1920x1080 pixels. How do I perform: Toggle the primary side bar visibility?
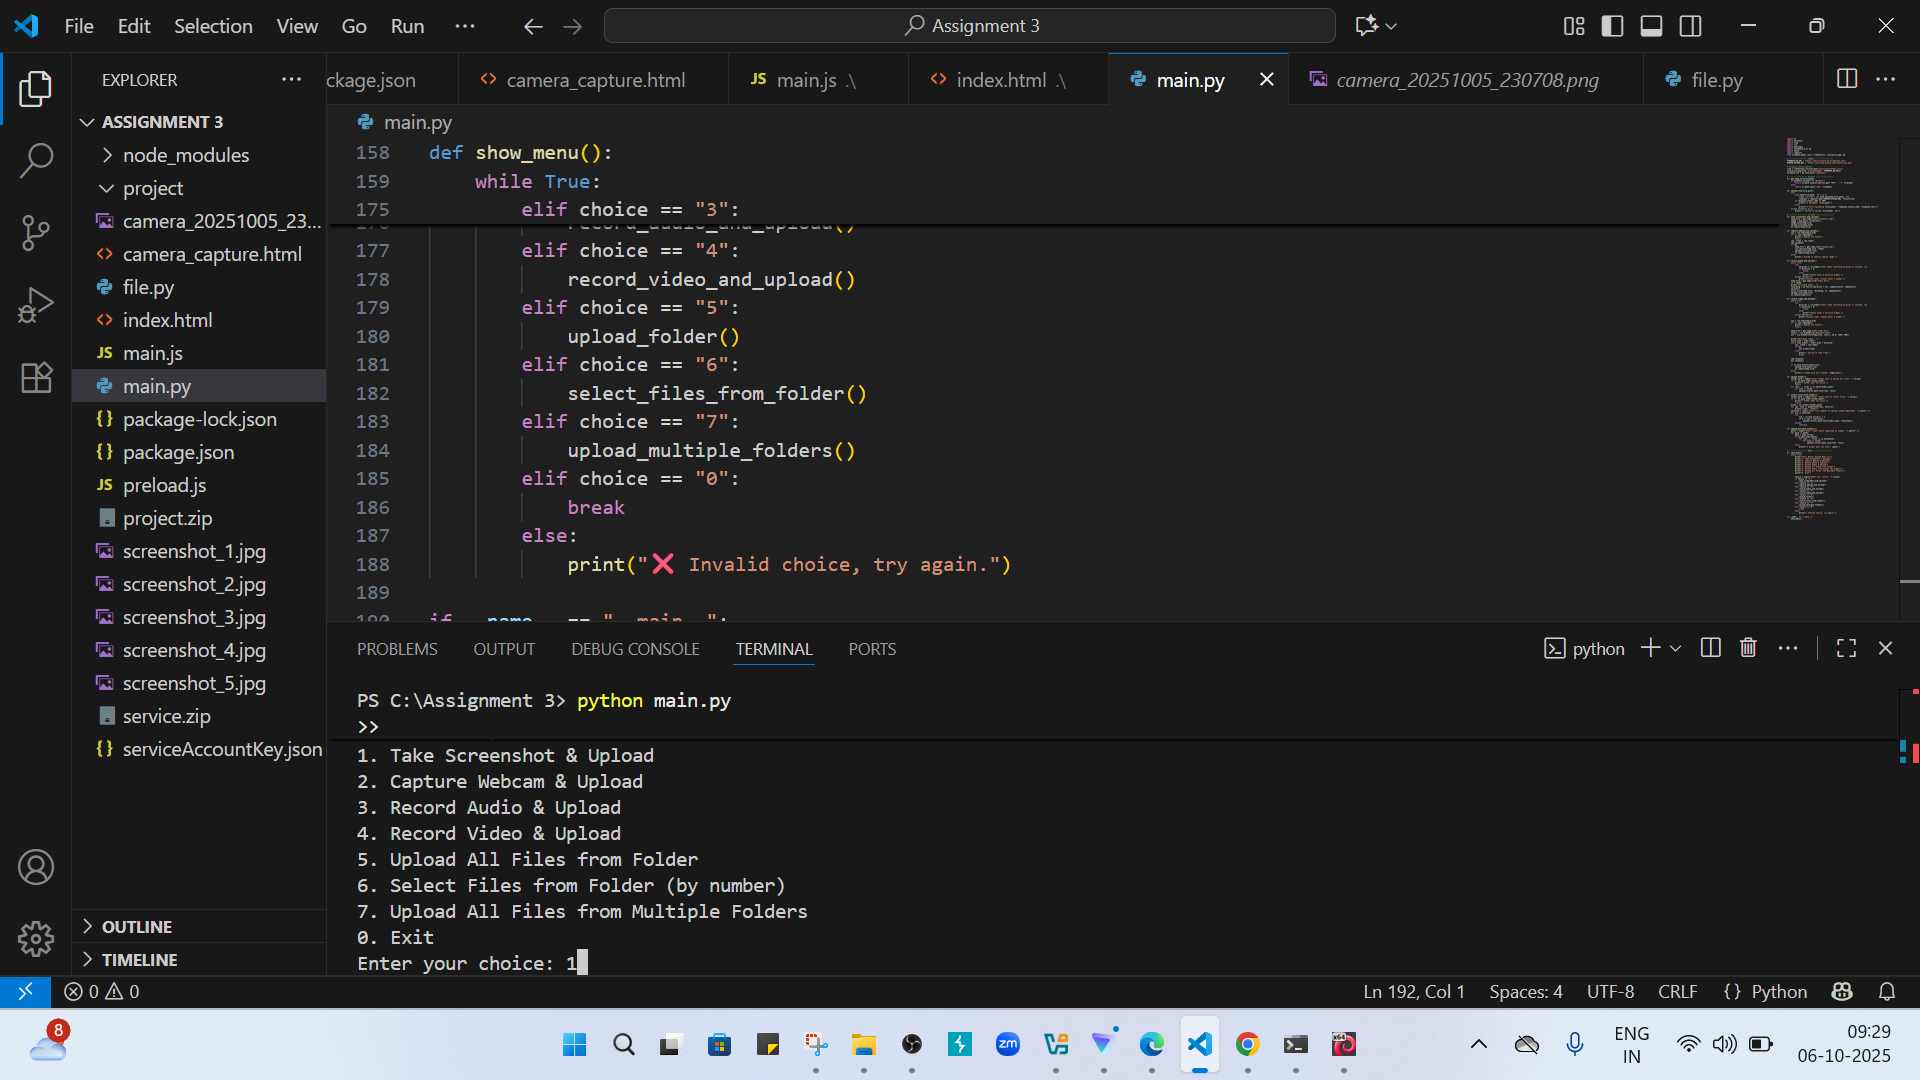[x=1612, y=26]
